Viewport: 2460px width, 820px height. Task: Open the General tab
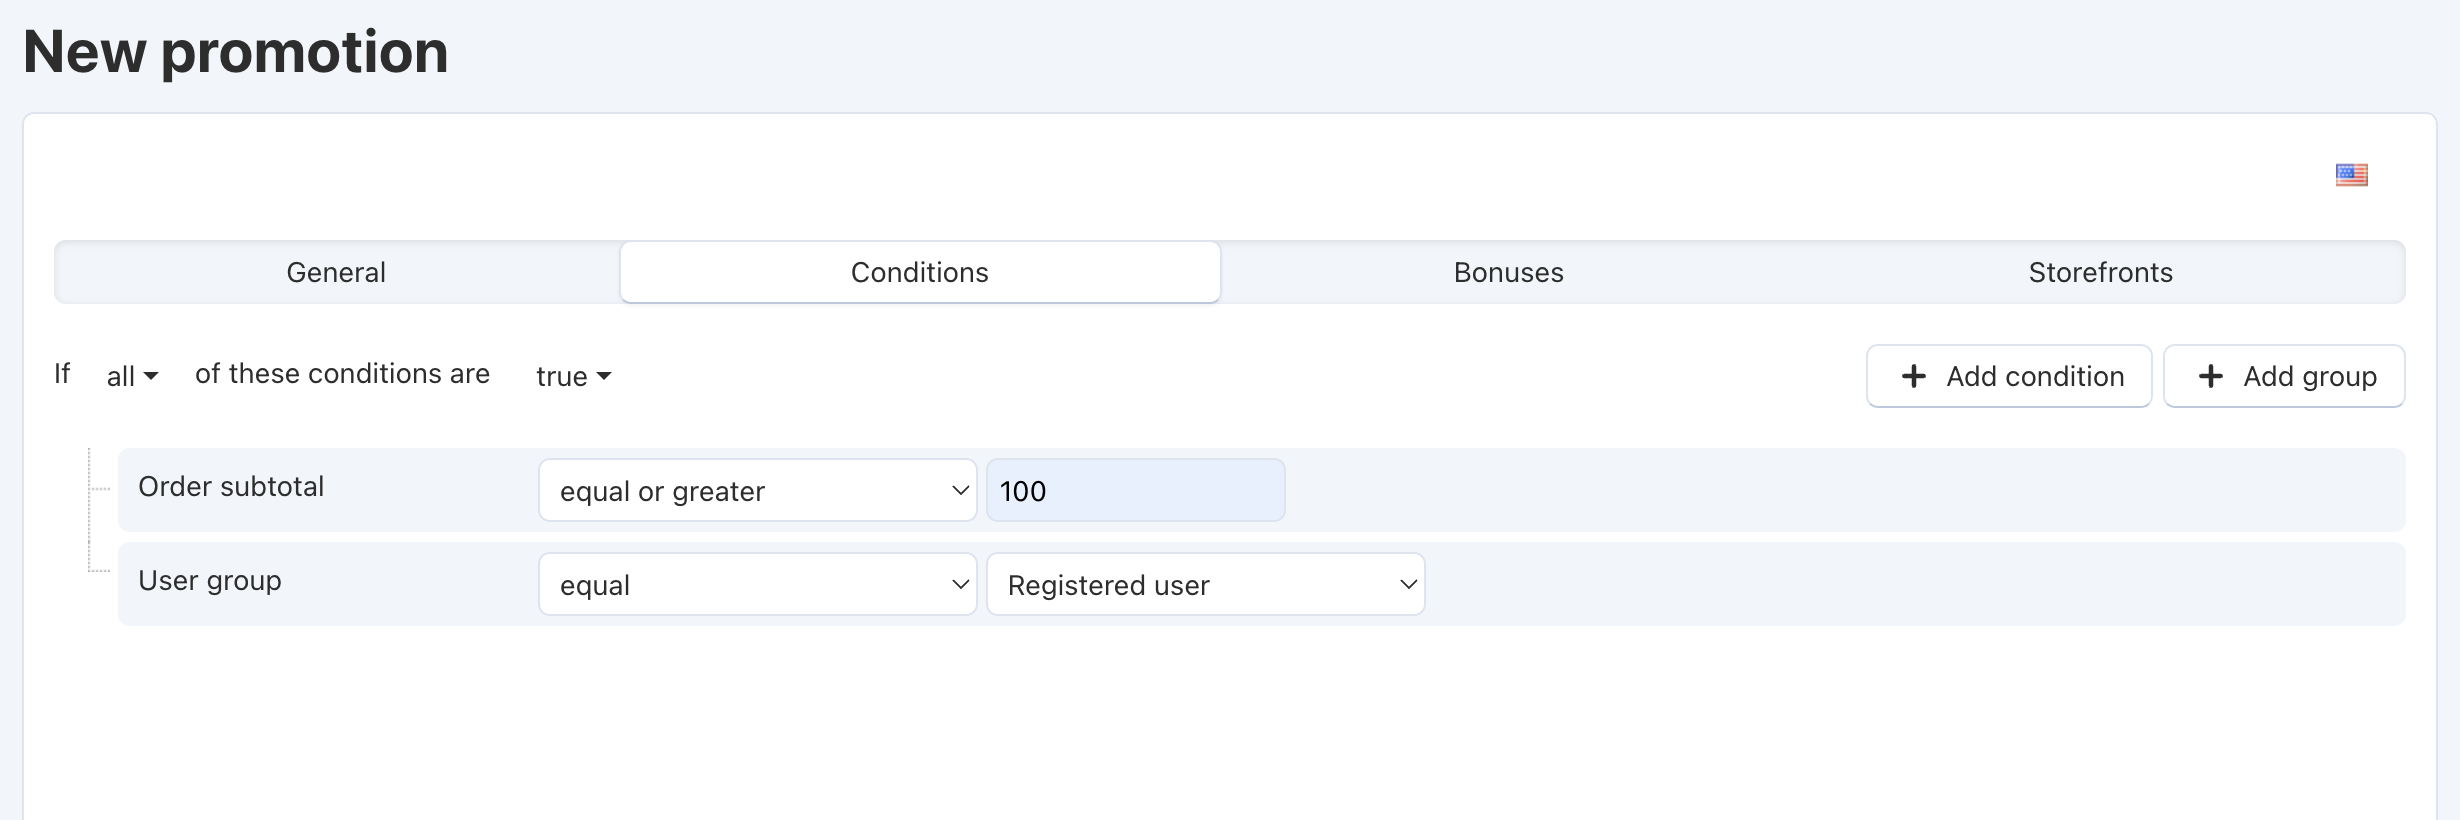click(336, 272)
